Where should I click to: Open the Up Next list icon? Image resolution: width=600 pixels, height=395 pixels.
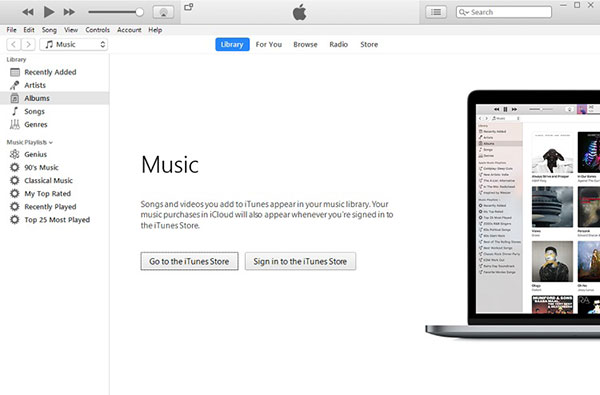(x=436, y=12)
